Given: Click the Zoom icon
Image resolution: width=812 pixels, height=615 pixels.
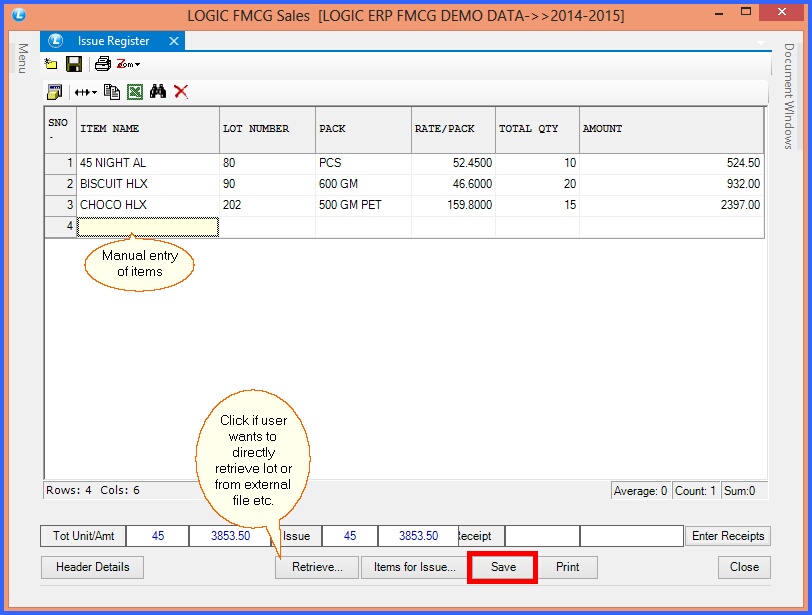Looking at the screenshot, I should click(122, 63).
